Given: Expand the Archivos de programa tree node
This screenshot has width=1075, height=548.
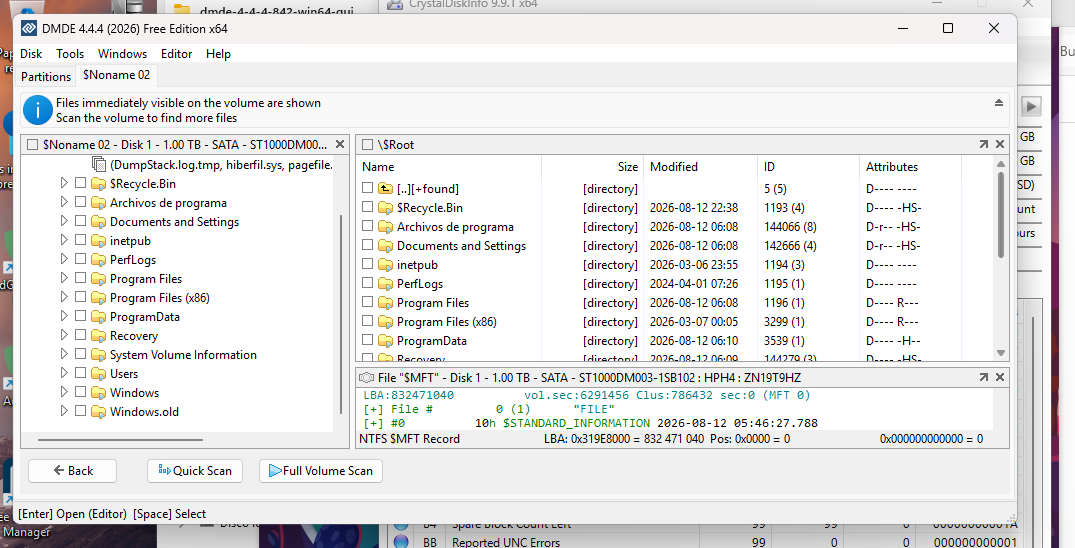Looking at the screenshot, I should tap(64, 202).
